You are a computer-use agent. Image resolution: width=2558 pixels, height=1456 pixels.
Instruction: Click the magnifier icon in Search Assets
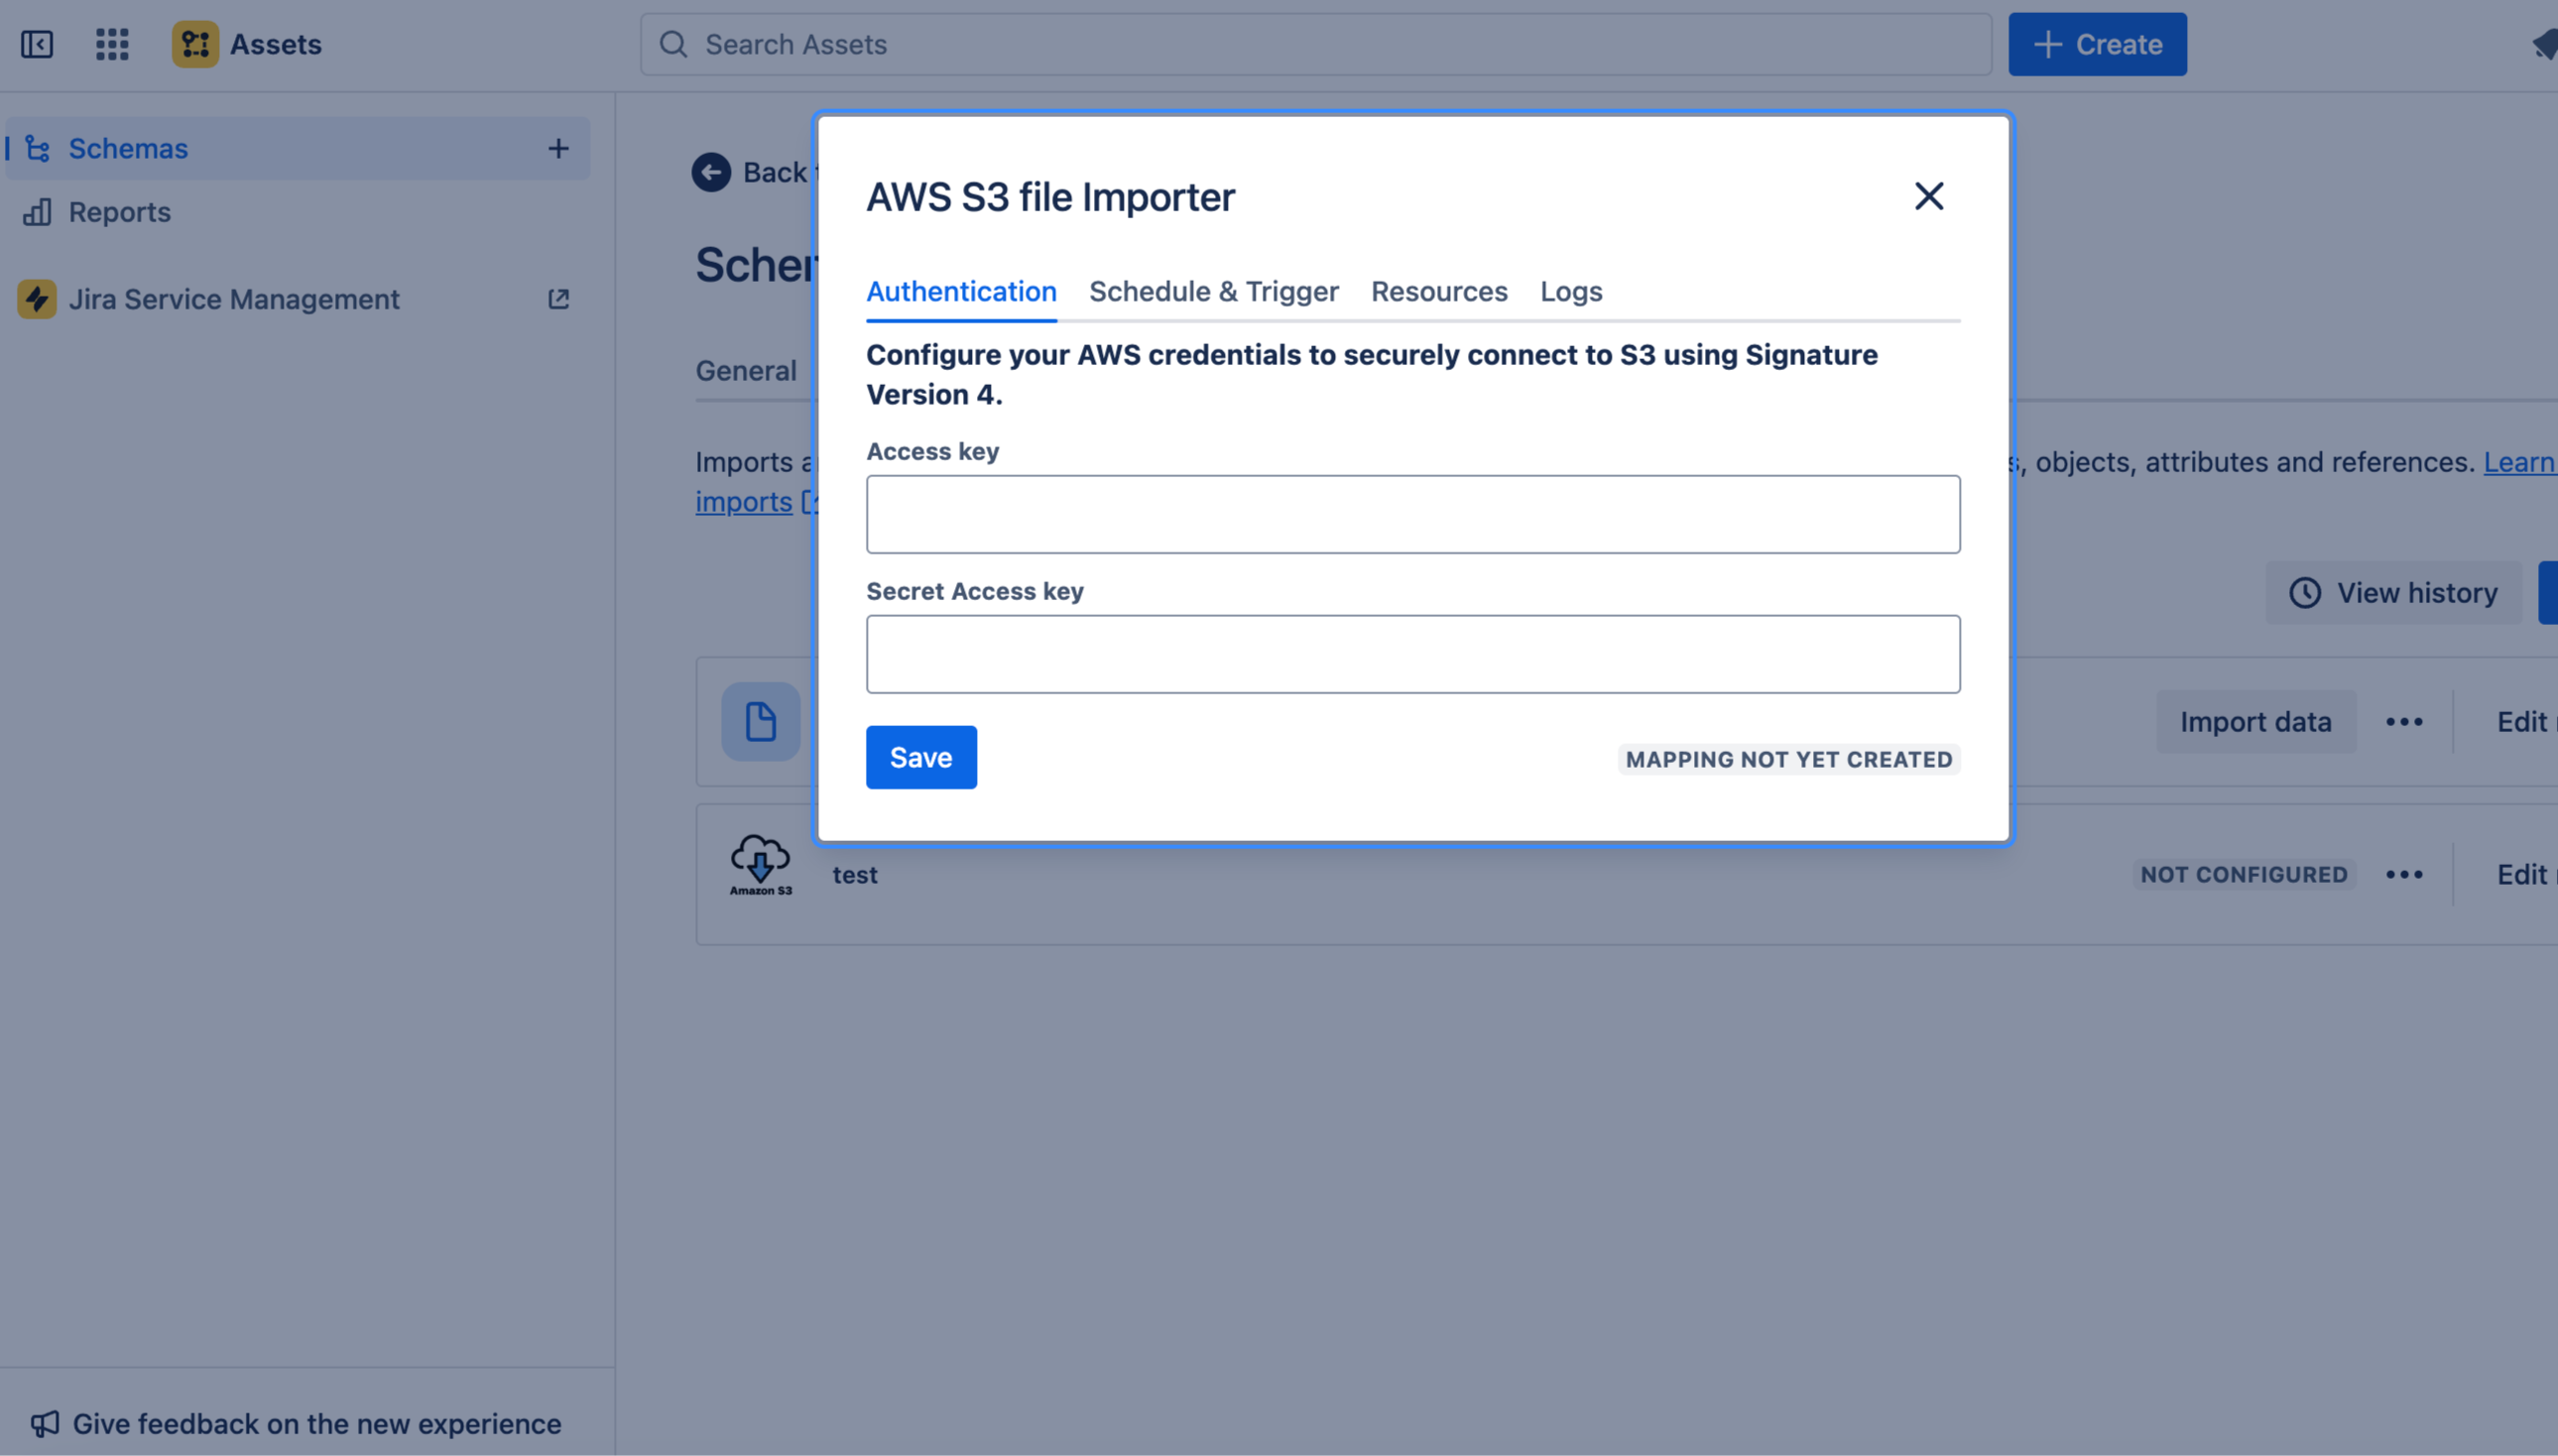pyautogui.click(x=673, y=44)
